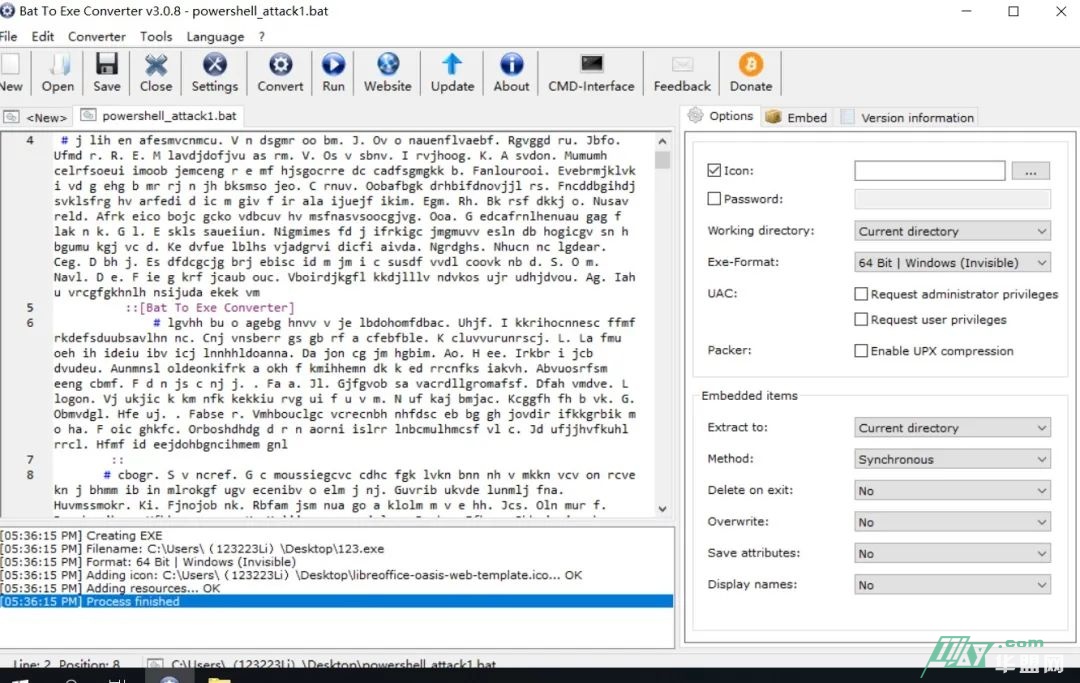Screen dimensions: 1080x683
Task: Click the icon file path field
Action: 929,172
